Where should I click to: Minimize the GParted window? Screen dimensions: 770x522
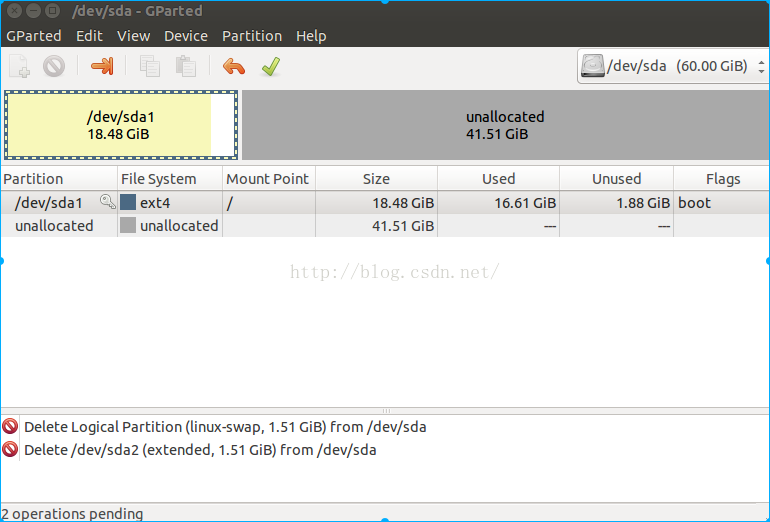(x=33, y=10)
